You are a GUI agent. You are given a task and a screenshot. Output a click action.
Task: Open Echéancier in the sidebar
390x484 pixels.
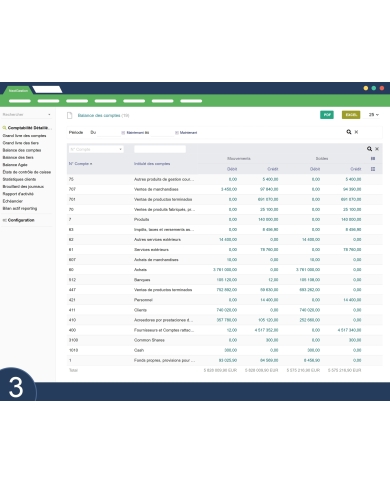pyautogui.click(x=13, y=201)
